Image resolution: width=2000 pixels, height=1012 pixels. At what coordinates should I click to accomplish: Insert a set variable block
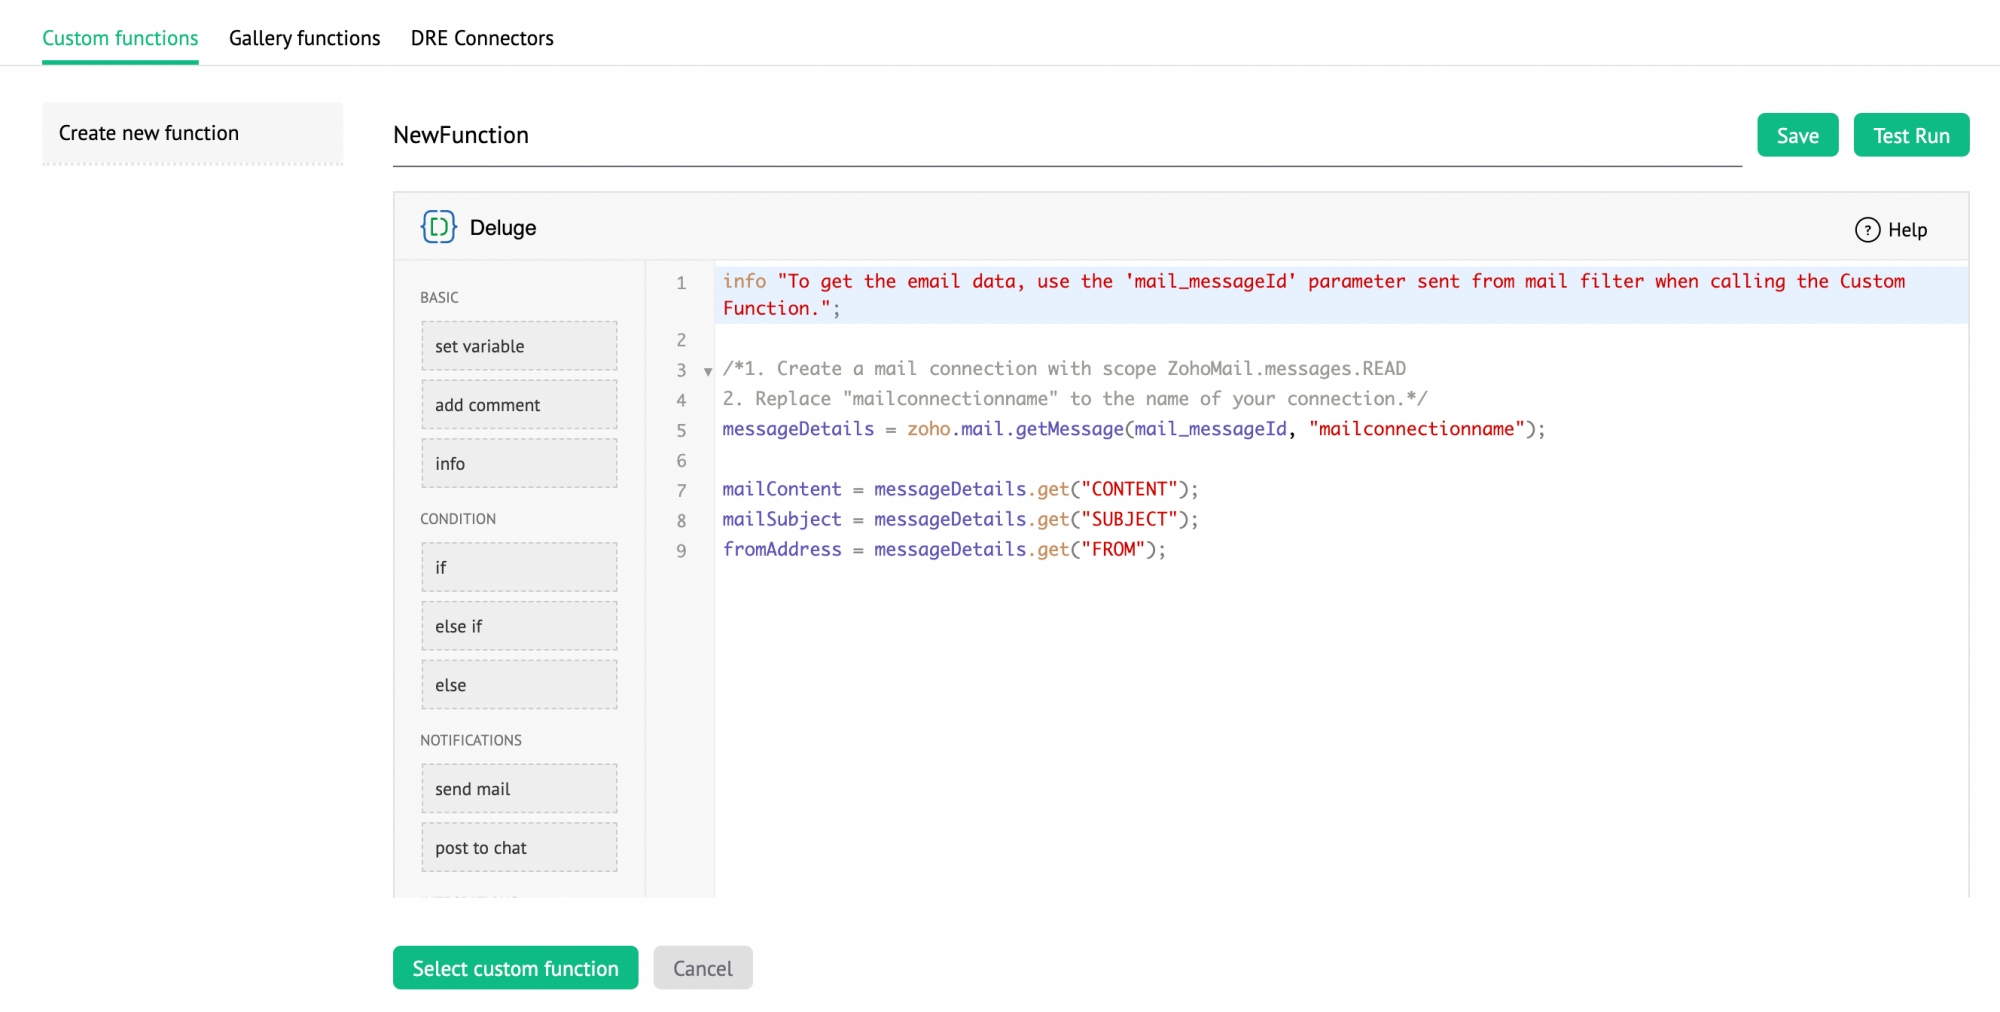point(519,346)
